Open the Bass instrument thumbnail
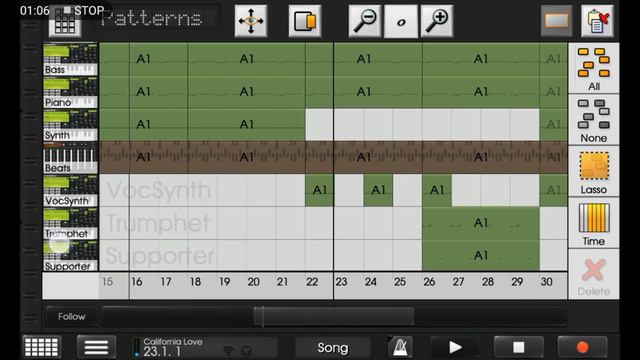 [71, 59]
